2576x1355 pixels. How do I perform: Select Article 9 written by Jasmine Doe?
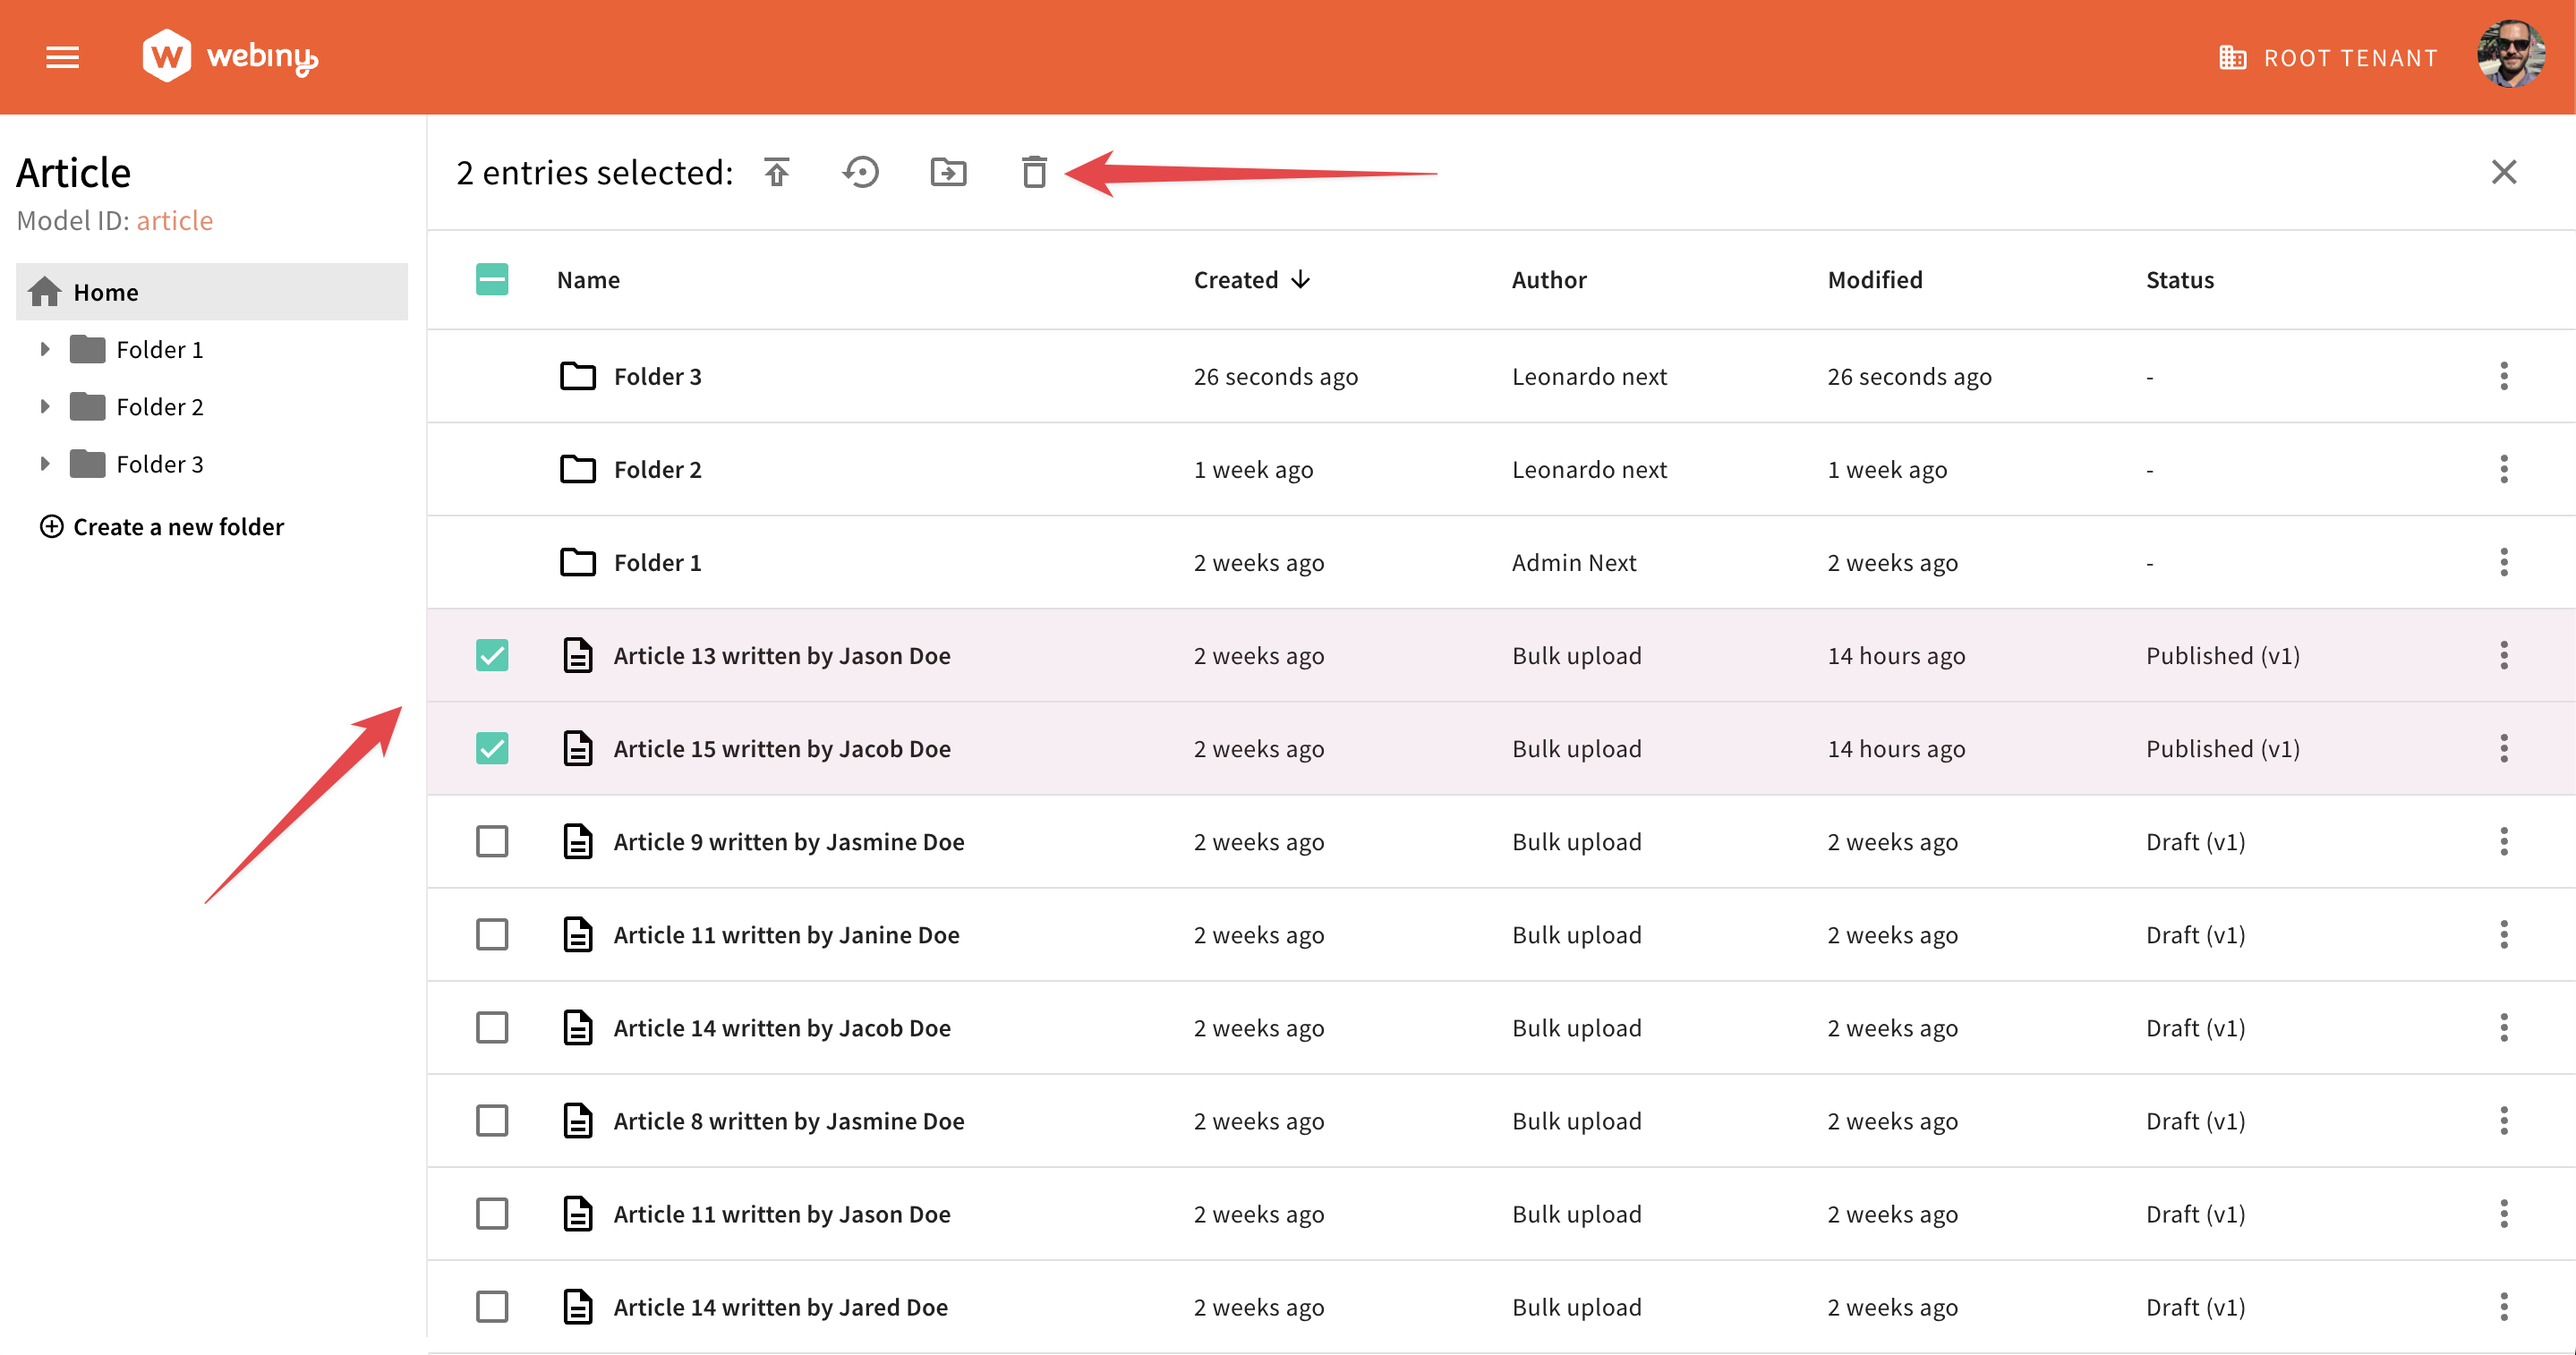[x=492, y=841]
